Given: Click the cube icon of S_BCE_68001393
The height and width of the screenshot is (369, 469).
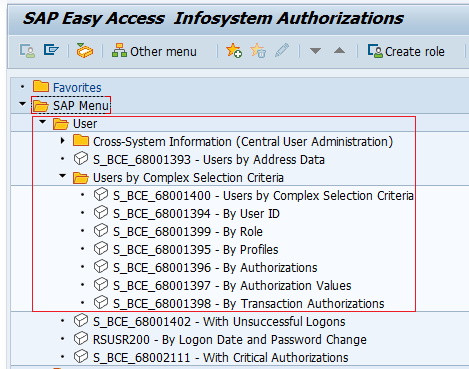Looking at the screenshot, I should [x=81, y=159].
